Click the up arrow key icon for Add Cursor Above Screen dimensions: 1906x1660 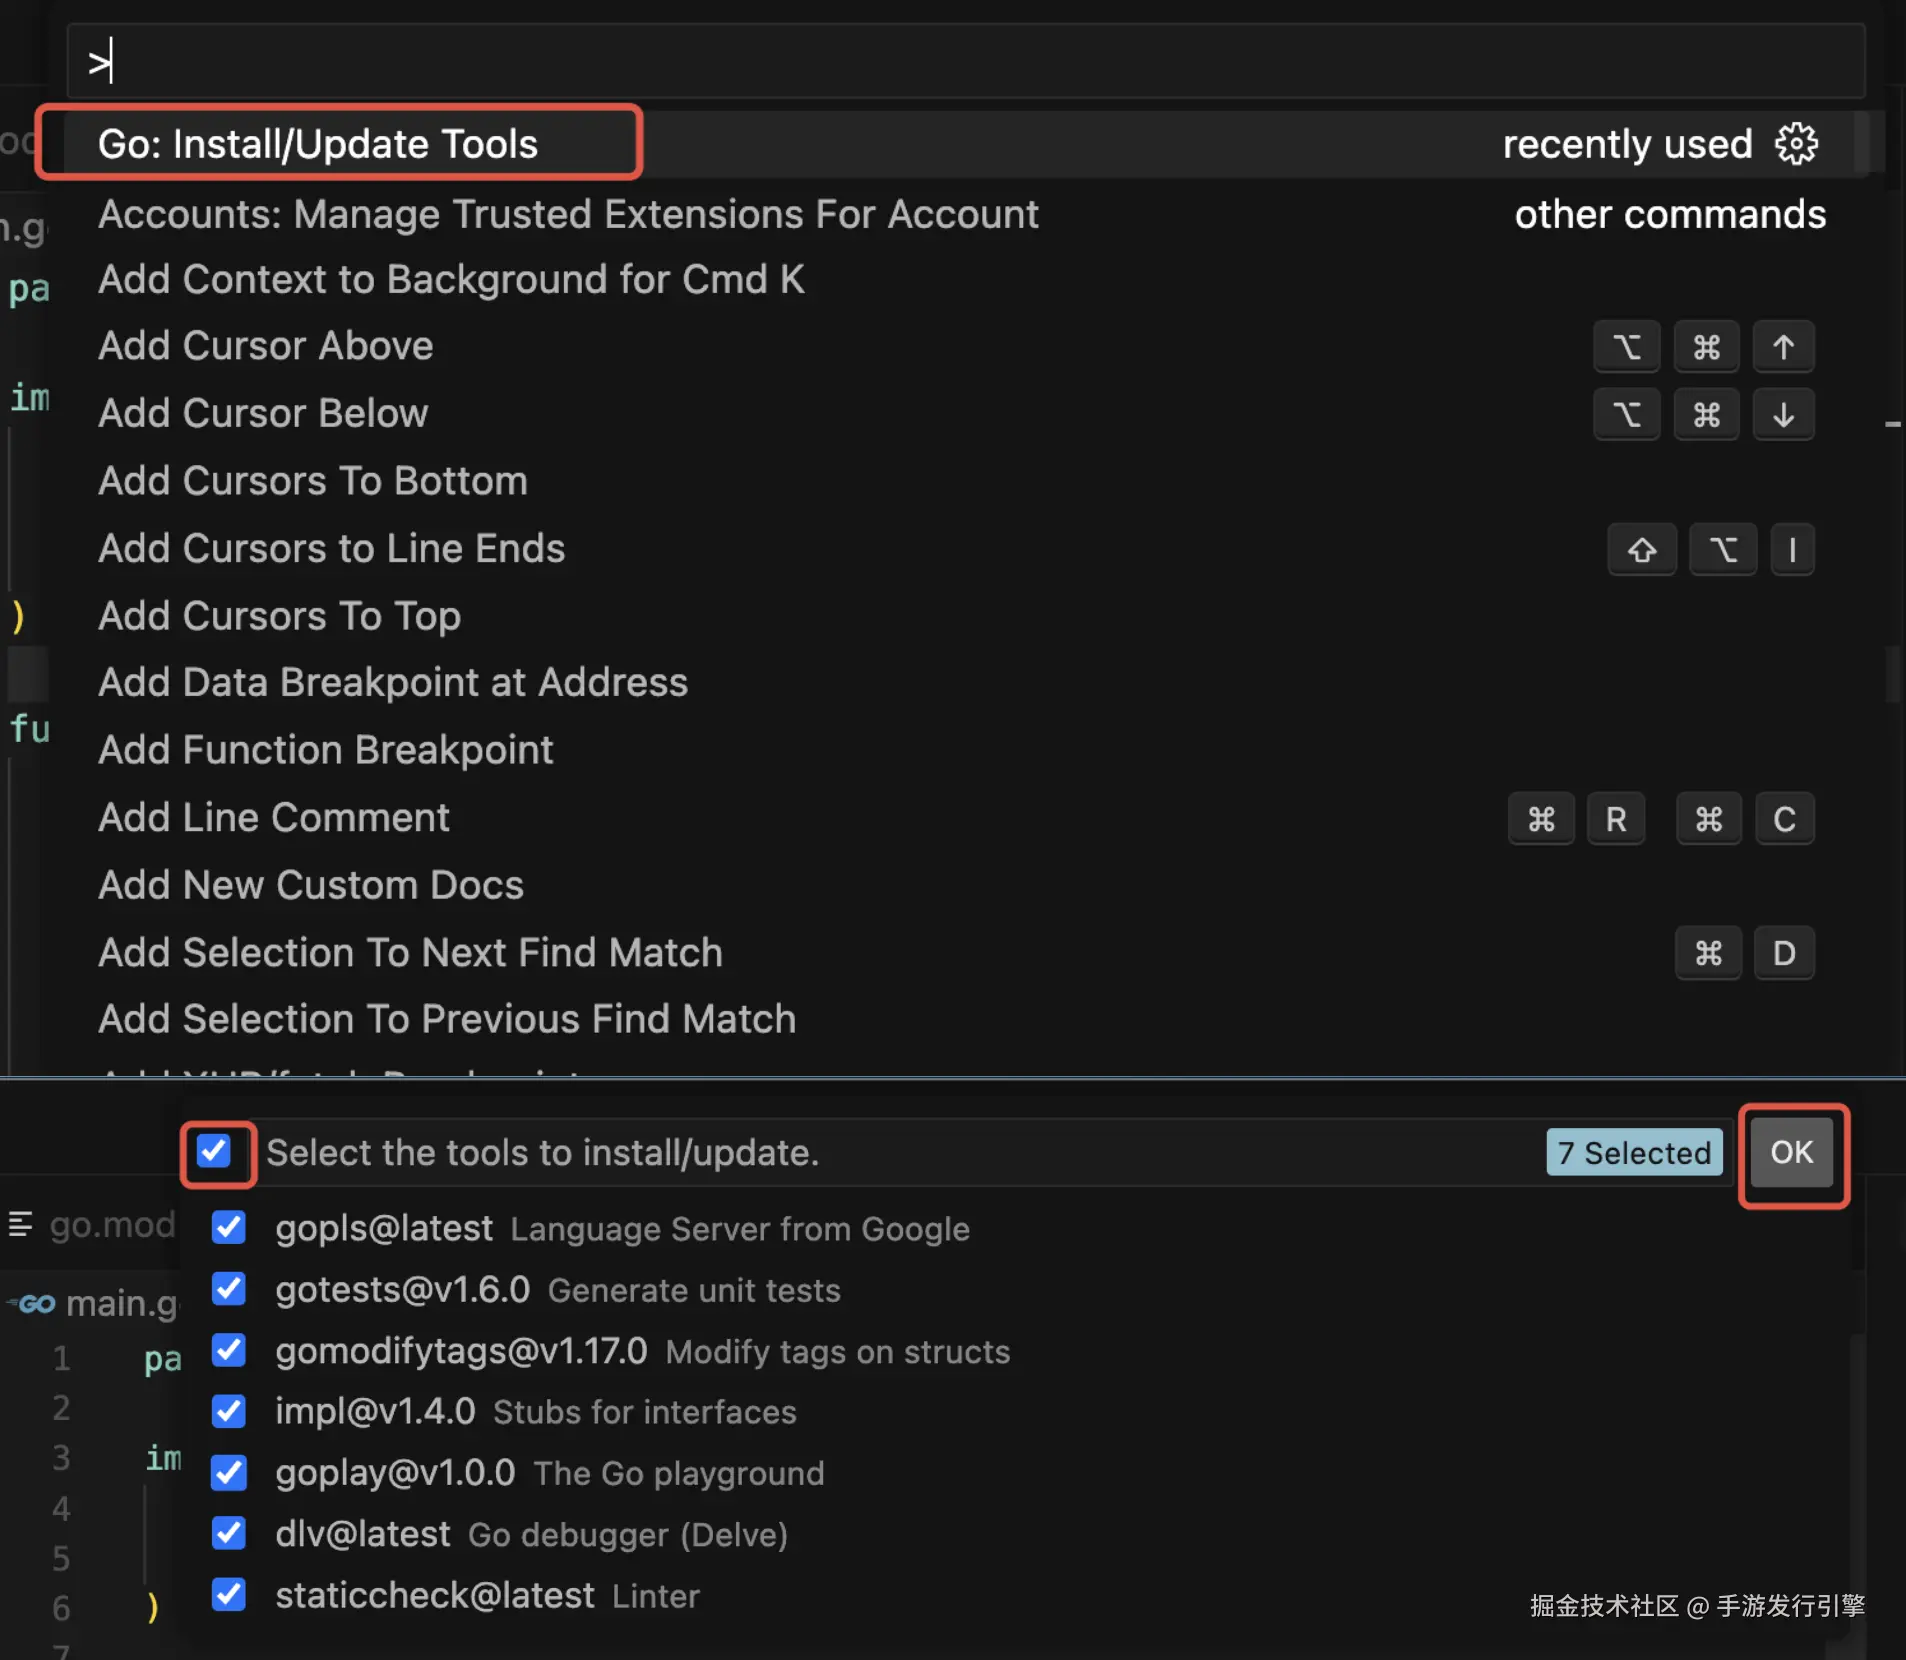coord(1783,347)
